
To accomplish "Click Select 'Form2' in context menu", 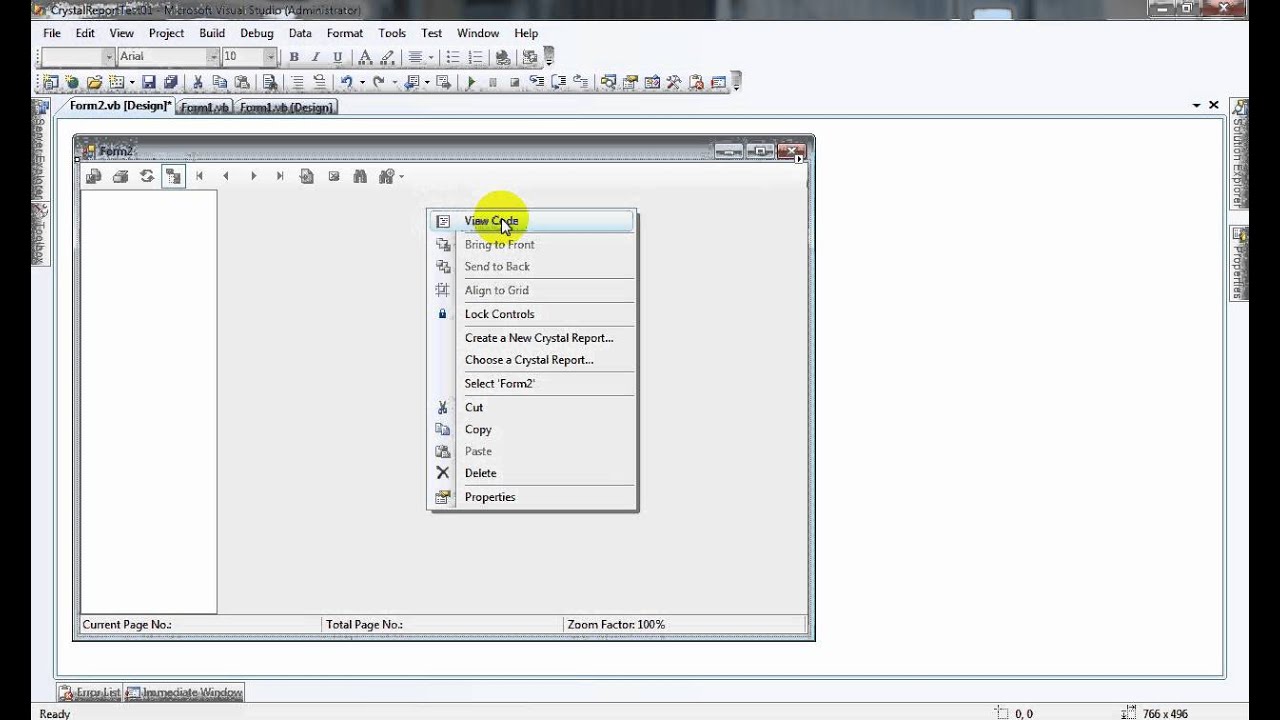I will coord(532,384).
